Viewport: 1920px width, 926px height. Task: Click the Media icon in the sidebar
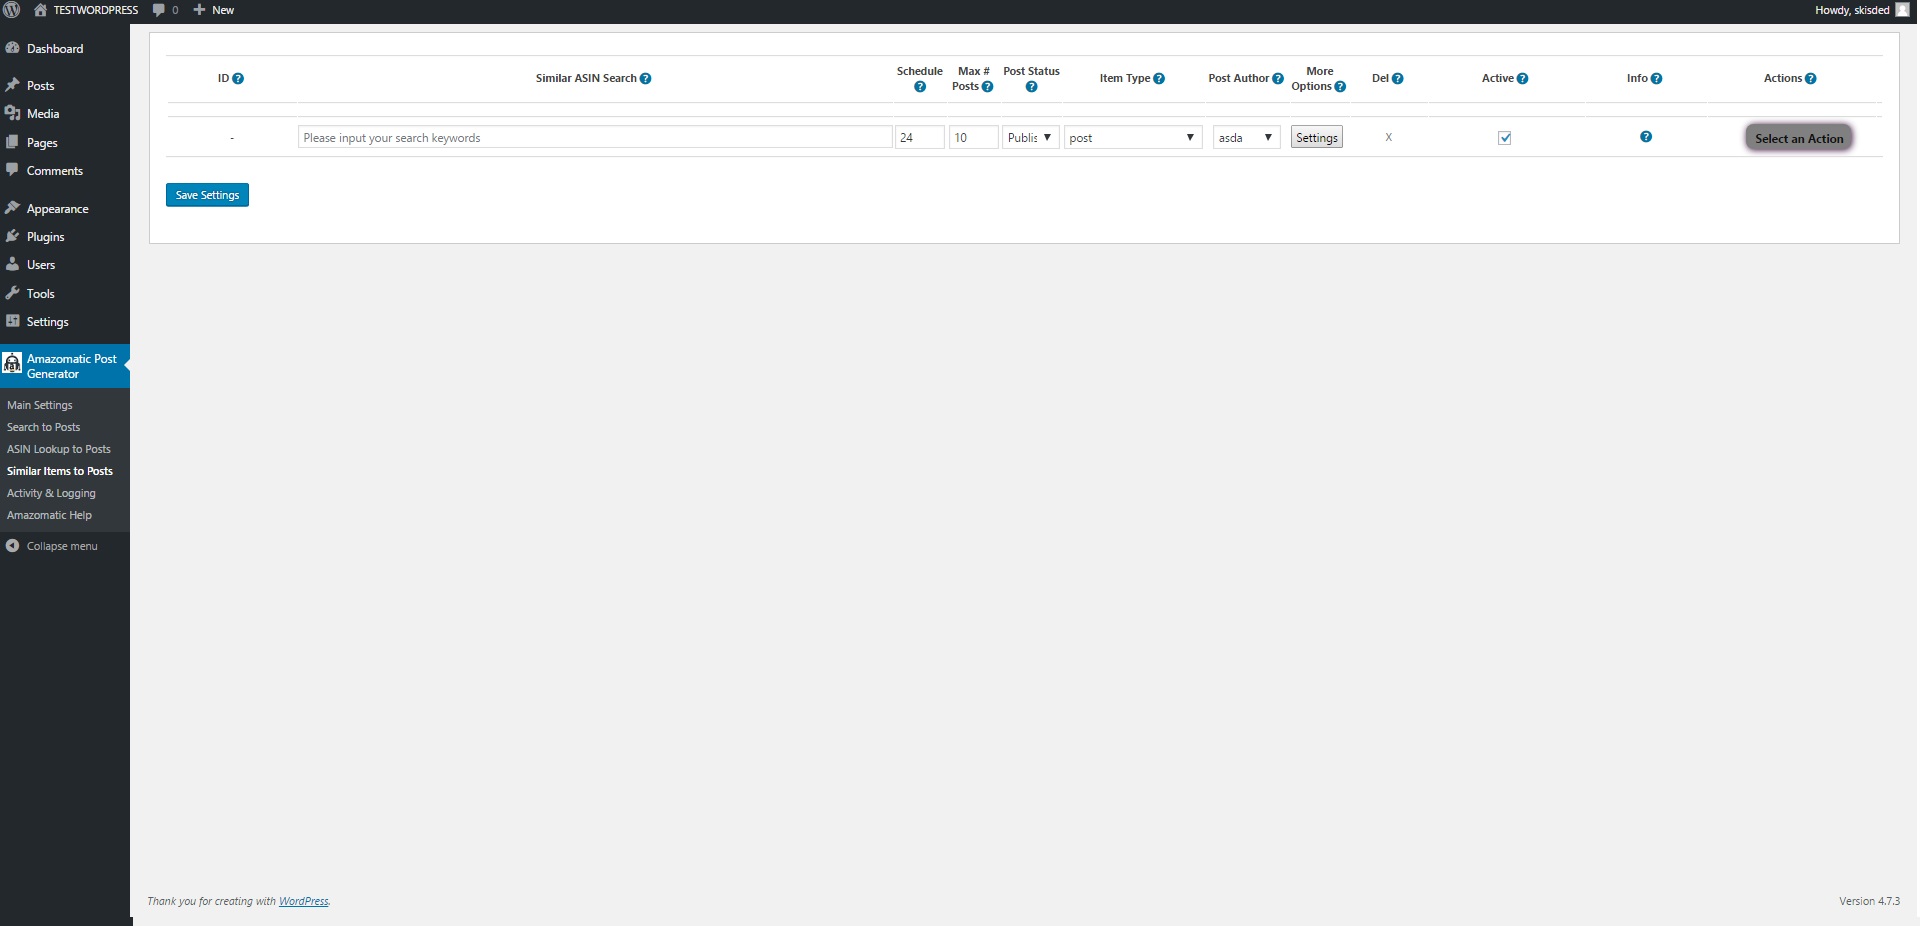(13, 113)
